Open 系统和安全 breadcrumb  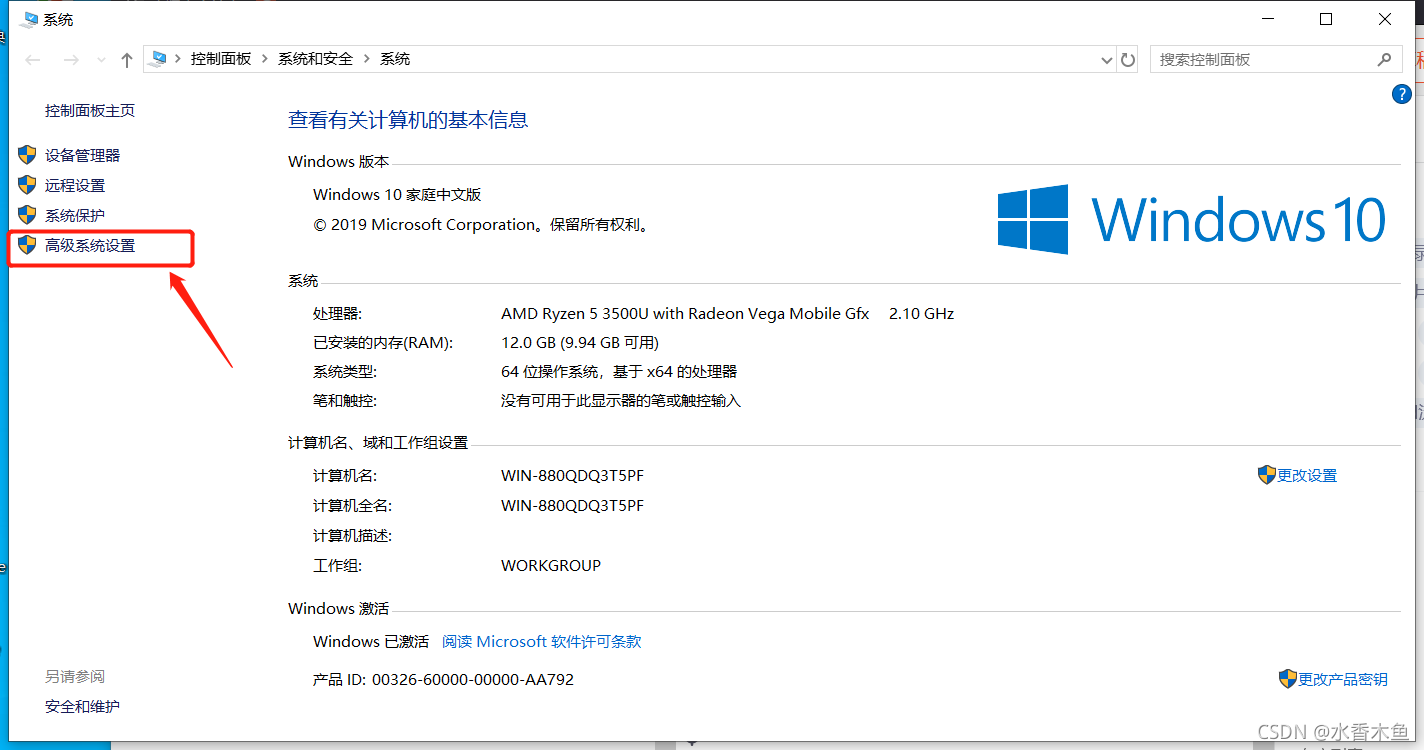click(315, 59)
